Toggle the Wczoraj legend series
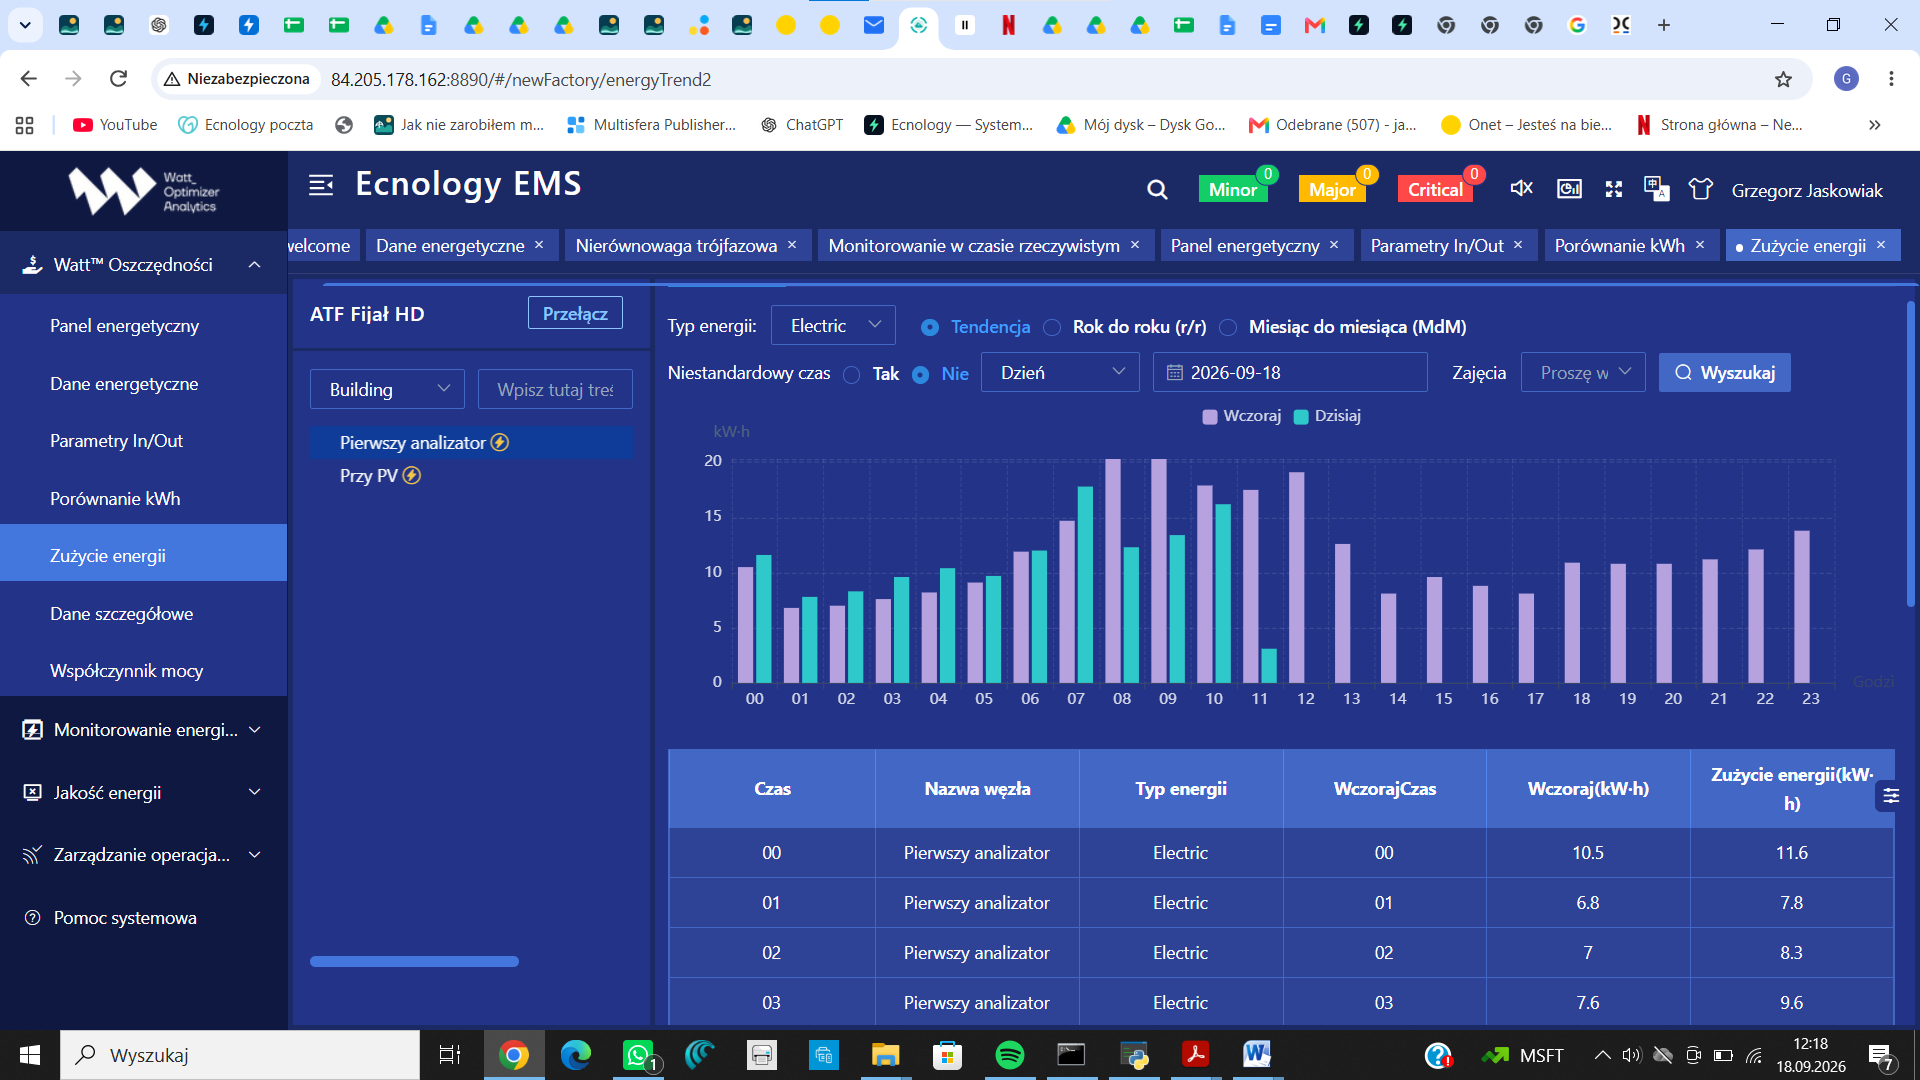Screen dimensions: 1920x1080 pyautogui.click(x=1241, y=416)
